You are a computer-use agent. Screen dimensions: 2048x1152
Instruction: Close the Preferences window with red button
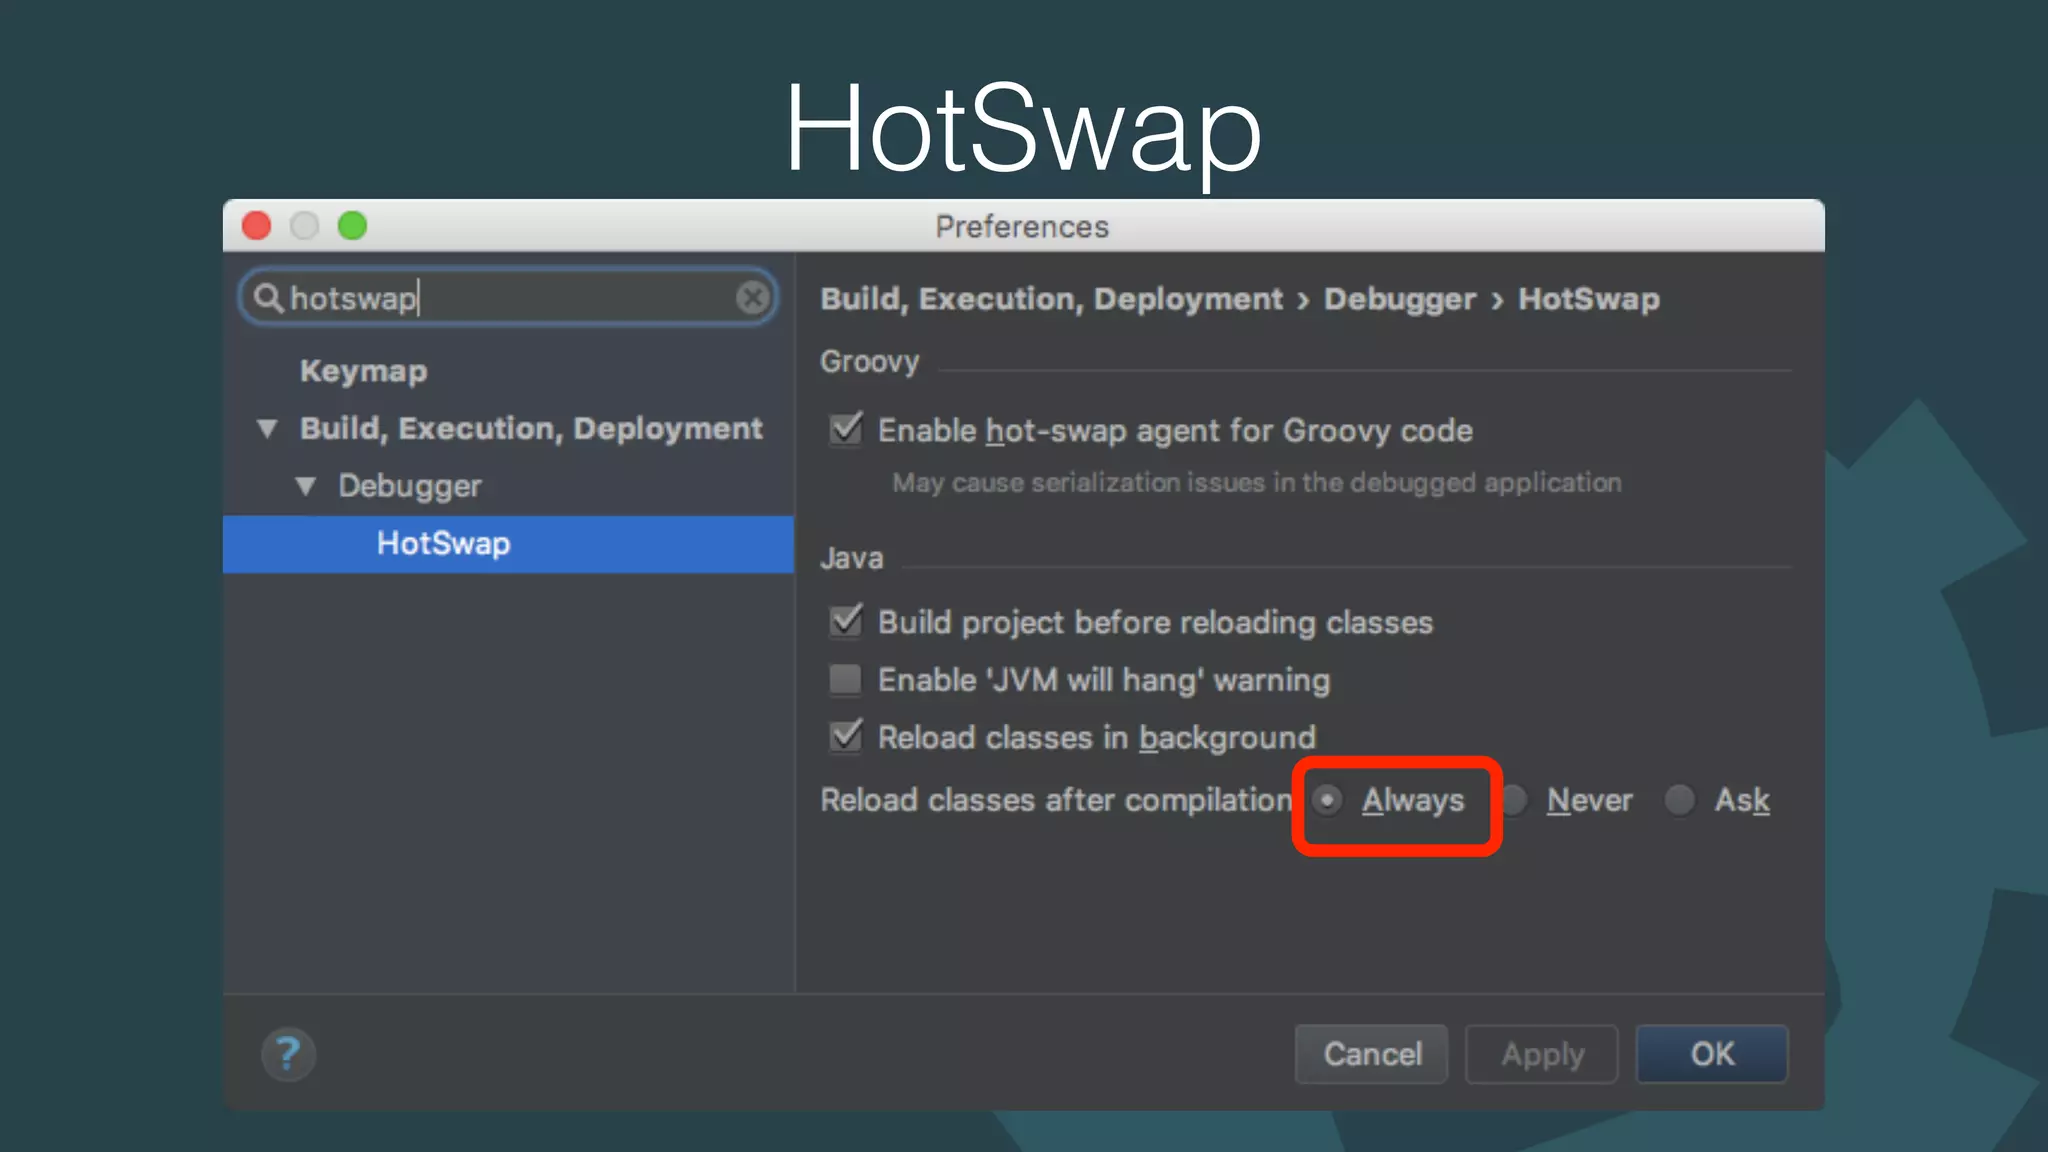tap(257, 226)
